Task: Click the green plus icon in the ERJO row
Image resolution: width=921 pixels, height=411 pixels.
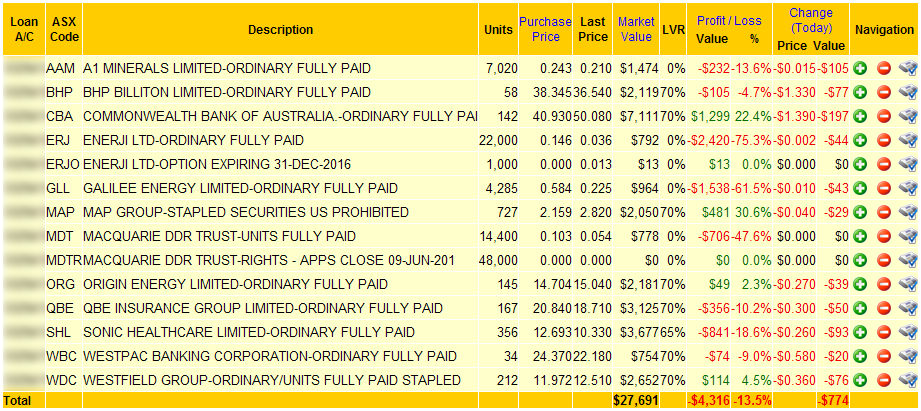Action: (x=861, y=164)
